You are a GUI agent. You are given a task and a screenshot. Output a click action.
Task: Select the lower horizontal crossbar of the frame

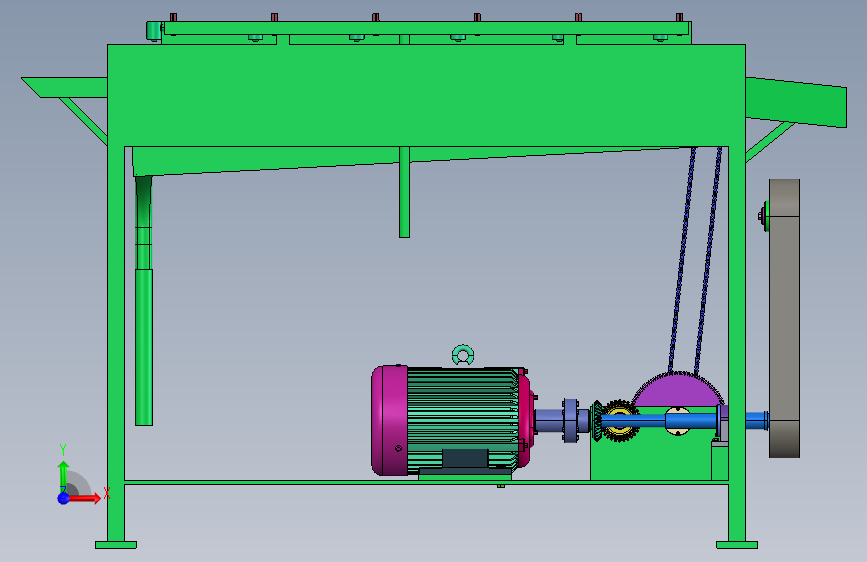[x=426, y=483]
